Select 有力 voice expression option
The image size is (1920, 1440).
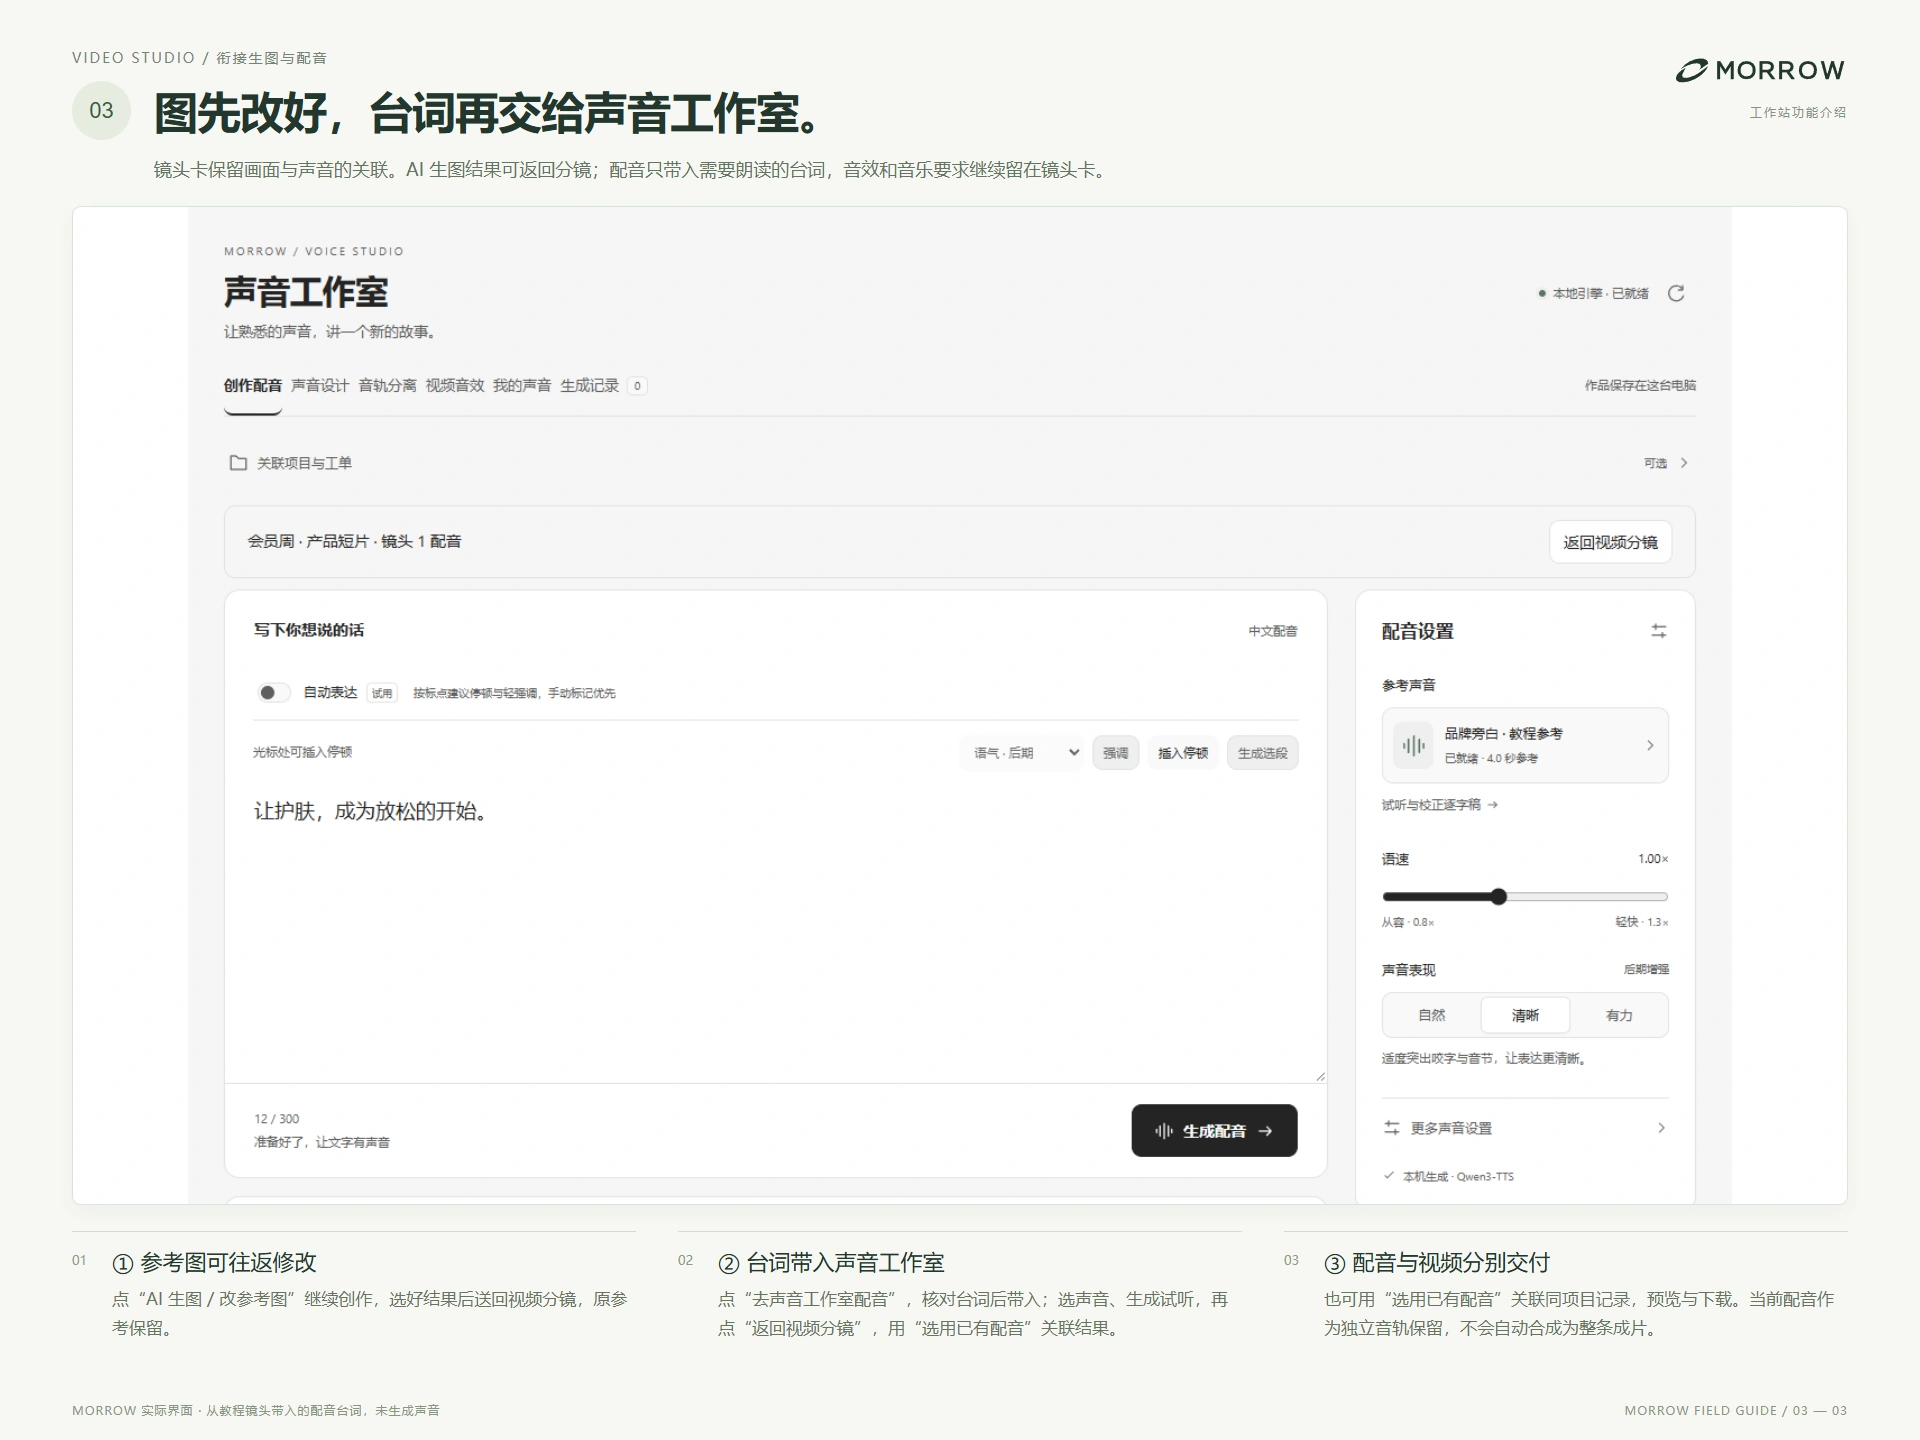click(1619, 1015)
